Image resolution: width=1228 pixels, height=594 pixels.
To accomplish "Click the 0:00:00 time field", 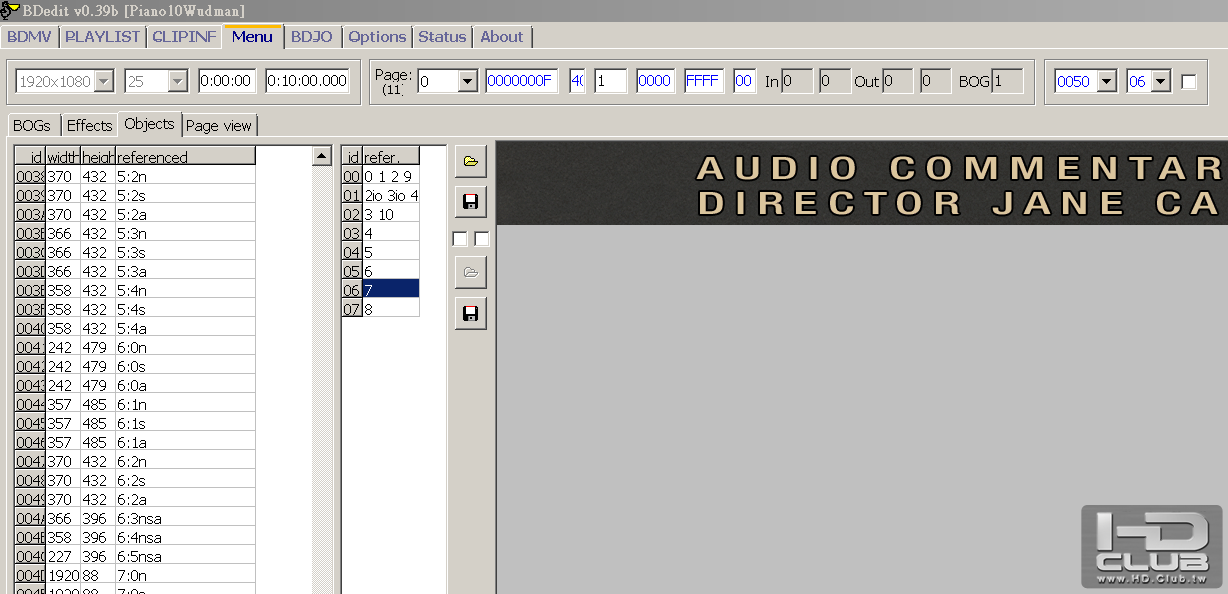I will tap(227, 82).
